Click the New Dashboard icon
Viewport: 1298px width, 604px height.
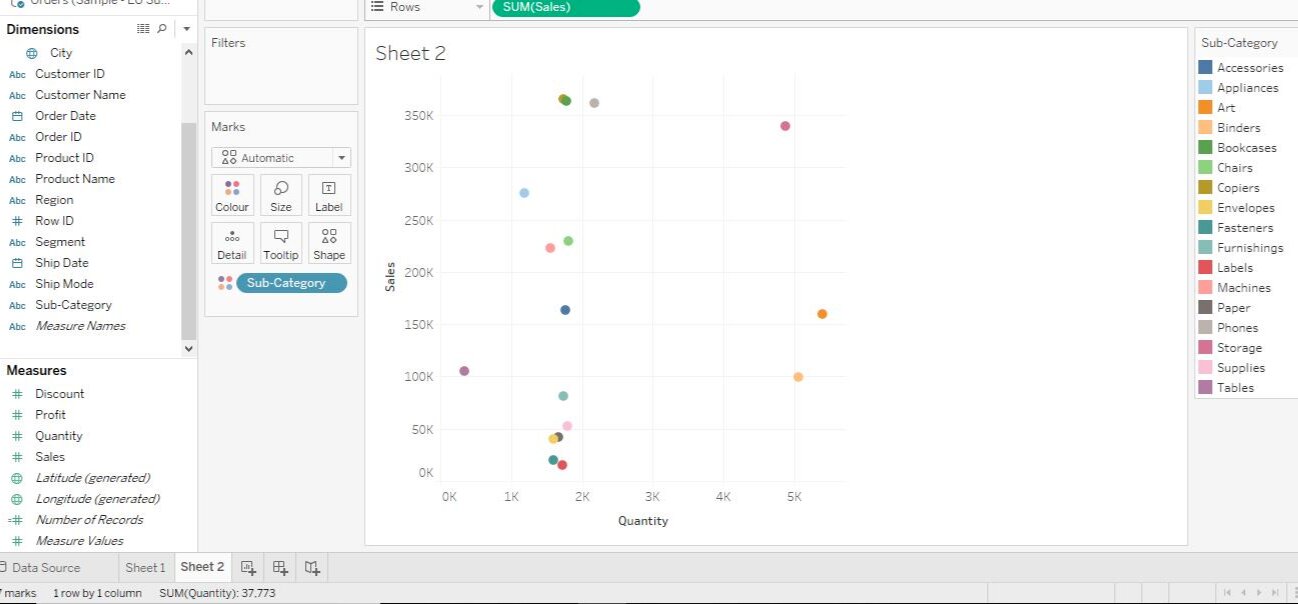click(x=280, y=567)
